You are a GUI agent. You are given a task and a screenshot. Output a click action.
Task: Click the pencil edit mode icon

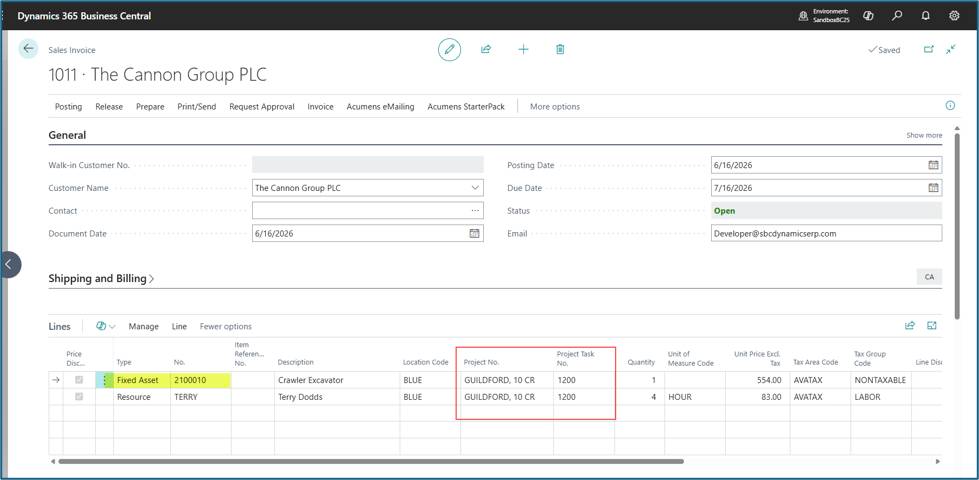click(450, 49)
